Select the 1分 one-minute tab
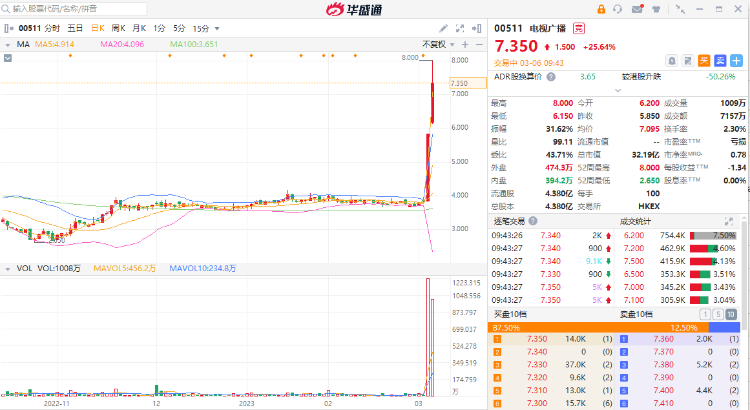 pos(159,29)
